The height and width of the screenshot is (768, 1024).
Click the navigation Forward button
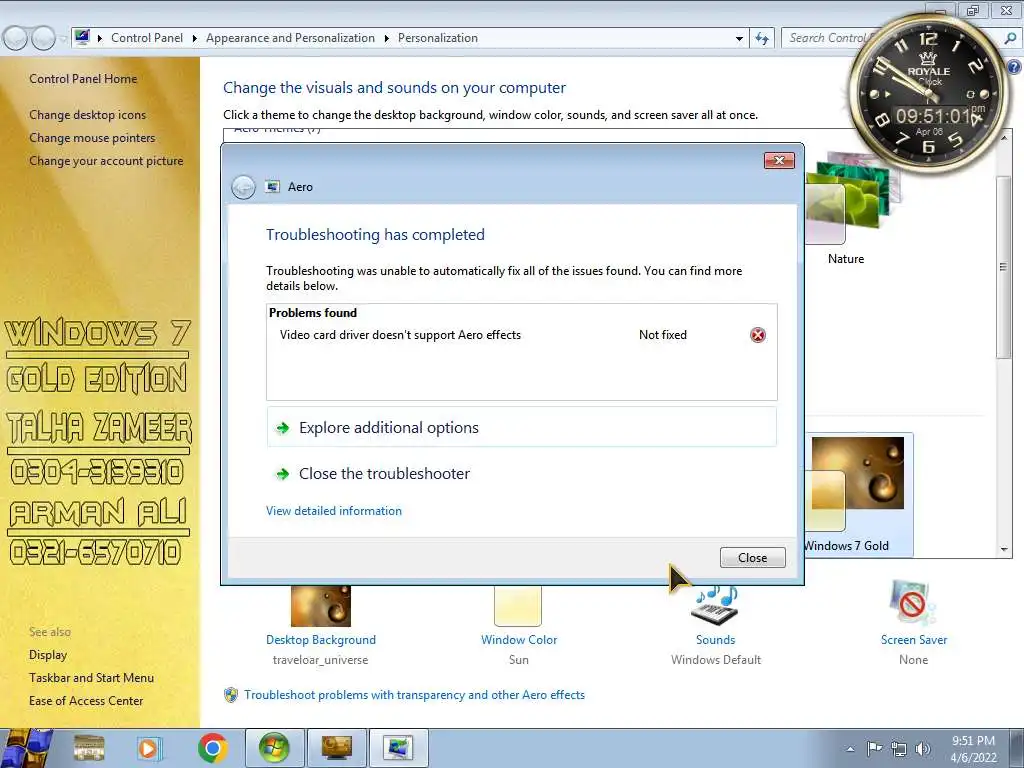pyautogui.click(x=44, y=39)
